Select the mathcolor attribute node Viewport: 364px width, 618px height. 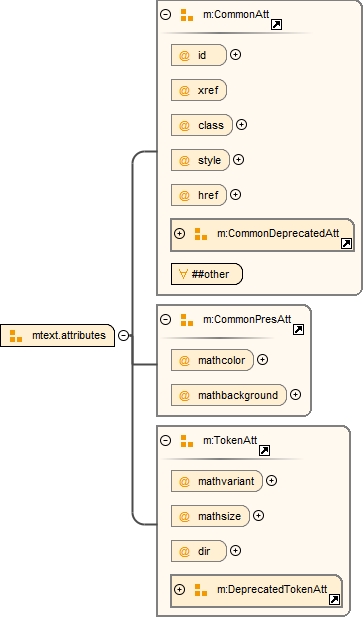(212, 360)
